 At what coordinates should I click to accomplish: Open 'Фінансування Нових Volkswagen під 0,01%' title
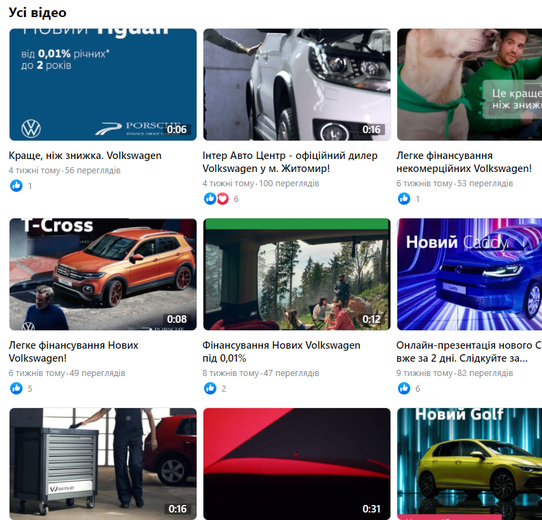point(281,352)
